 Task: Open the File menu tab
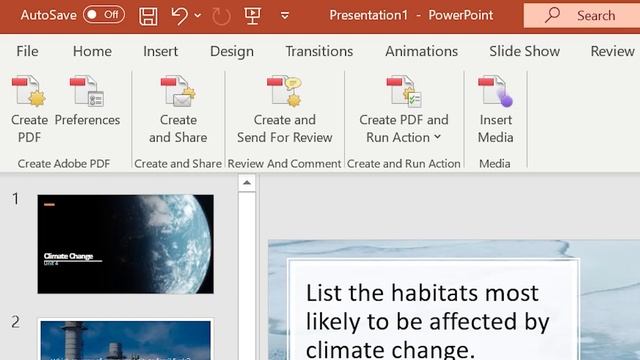pos(27,51)
